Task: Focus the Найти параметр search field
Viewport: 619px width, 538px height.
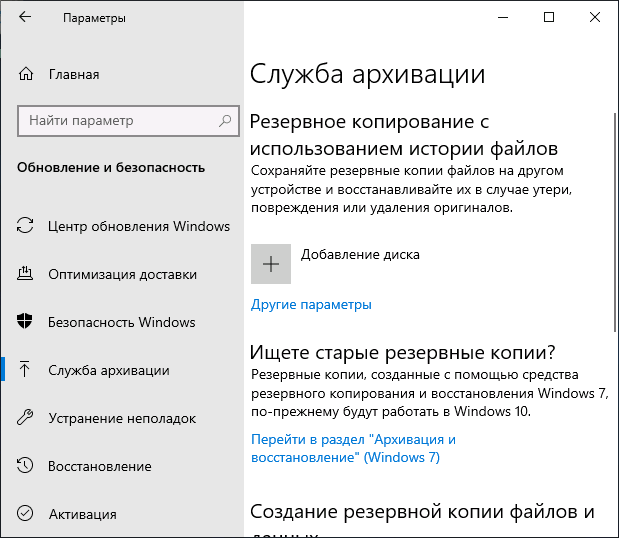Action: coord(128,121)
